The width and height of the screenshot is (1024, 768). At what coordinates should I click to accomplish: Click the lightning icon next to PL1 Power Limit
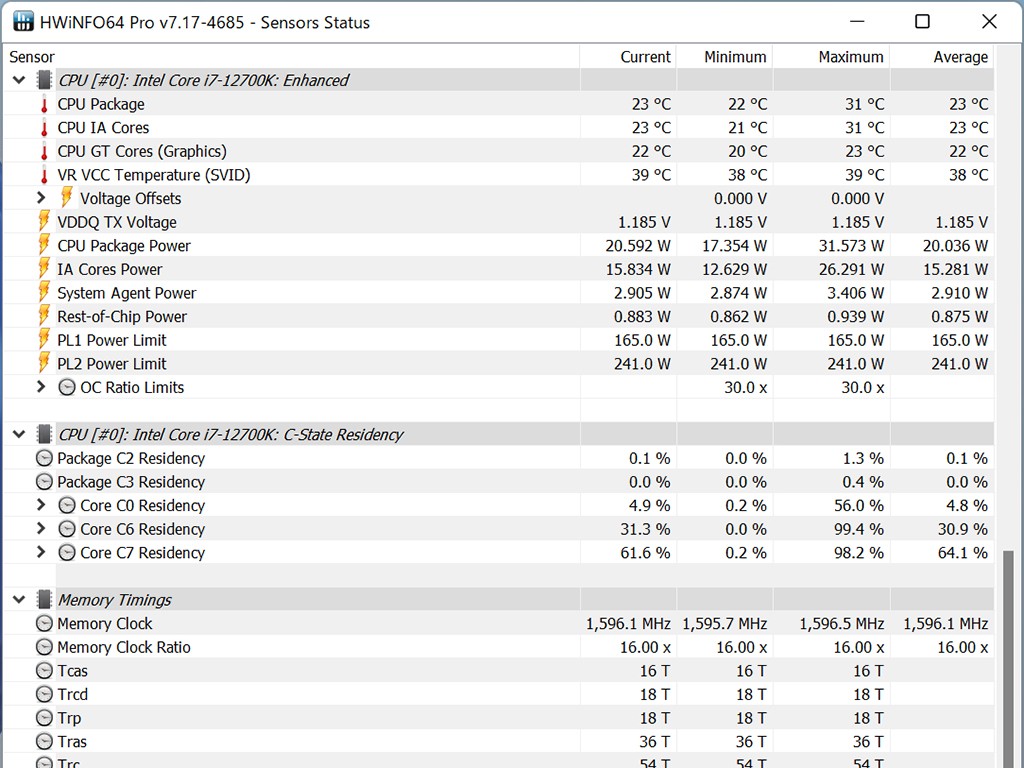[x=44, y=340]
